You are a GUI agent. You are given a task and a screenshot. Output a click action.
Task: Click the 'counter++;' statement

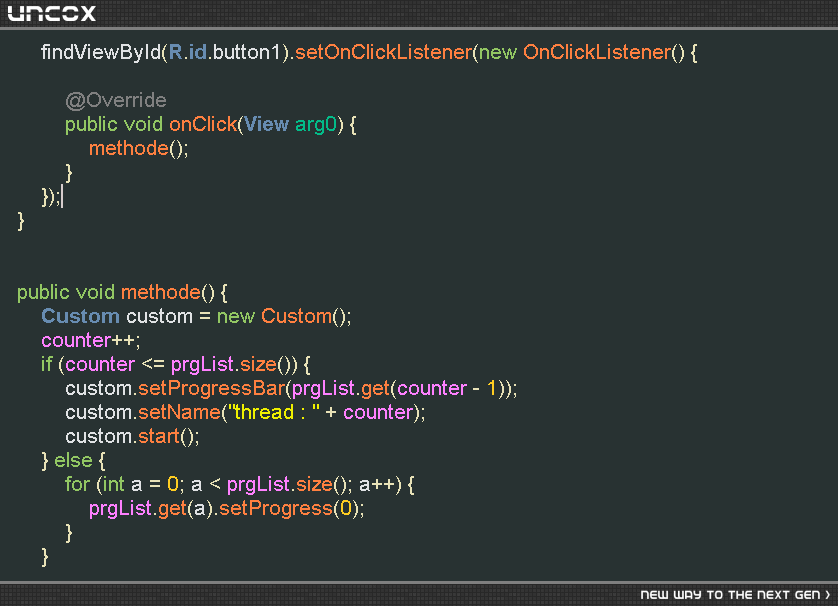pos(91,340)
